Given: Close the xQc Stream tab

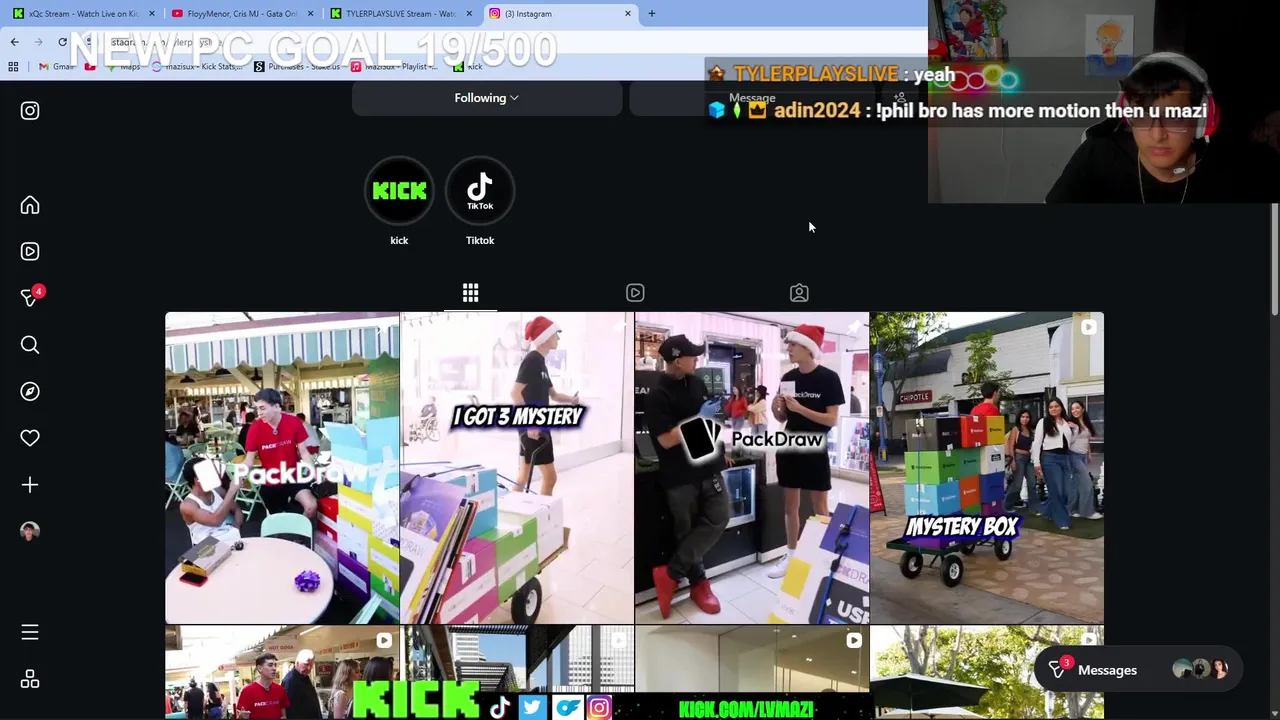Looking at the screenshot, I should click(152, 14).
